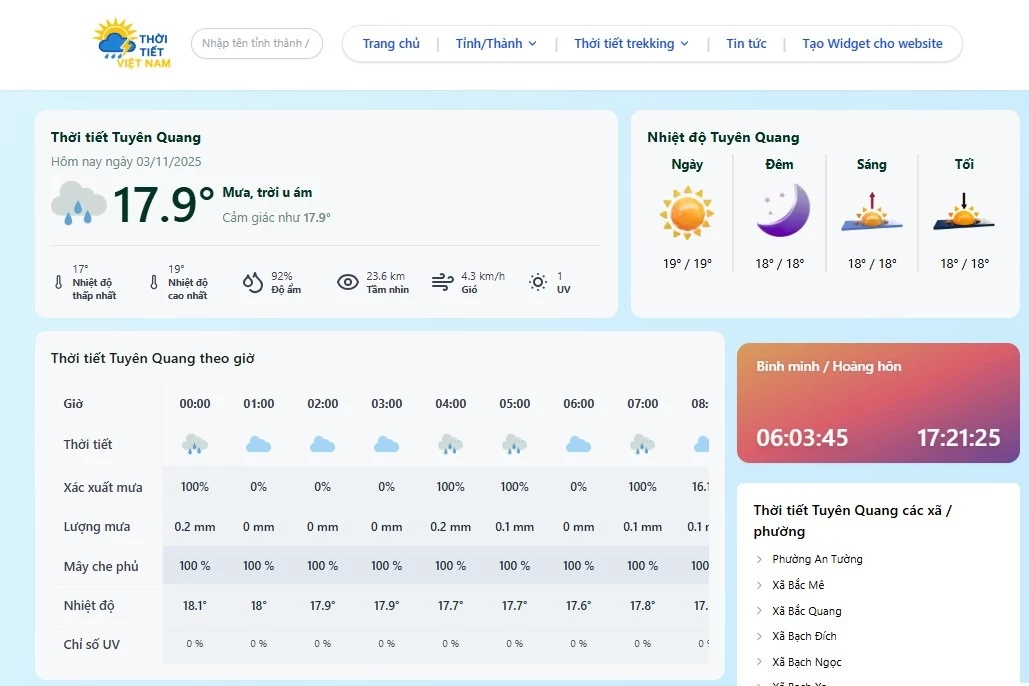Open the Xã Bắc Quang weather link
Screen dimensions: 1029x686
pos(806,611)
